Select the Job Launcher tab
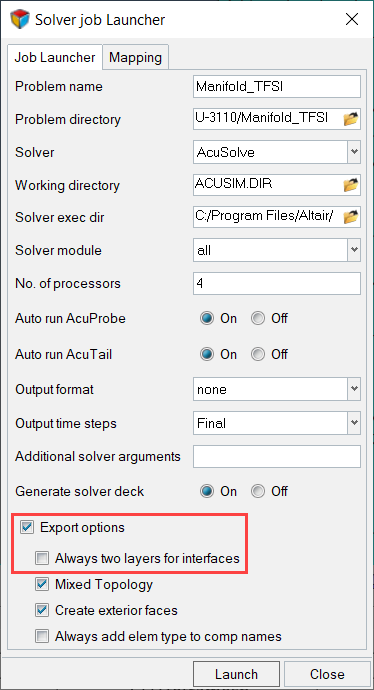This screenshot has width=374, height=690. (x=55, y=57)
